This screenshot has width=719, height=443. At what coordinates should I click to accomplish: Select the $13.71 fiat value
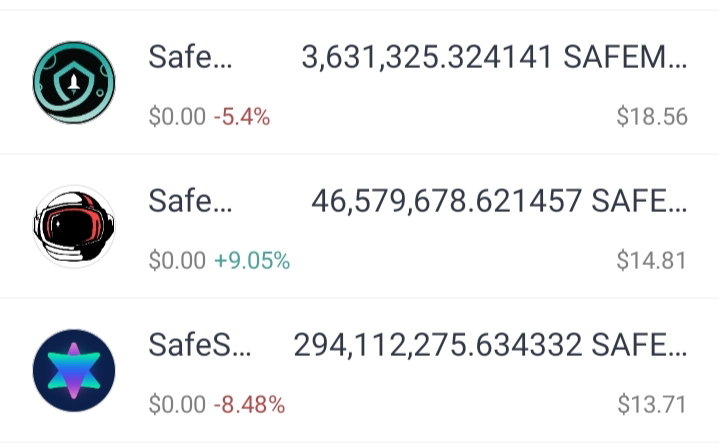[652, 404]
